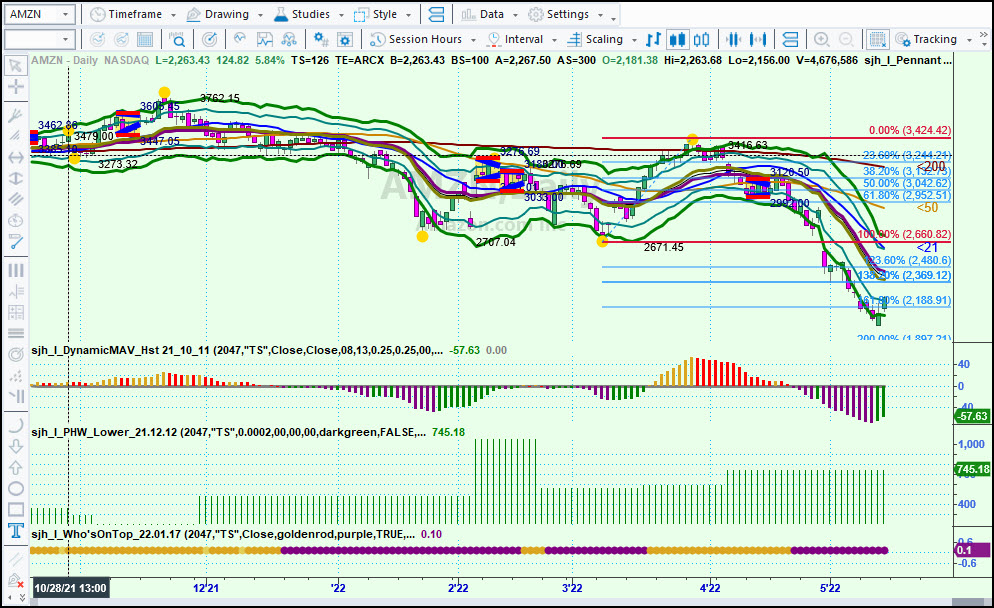Click the linked curve nodes icon

pyautogui.click(x=288, y=39)
